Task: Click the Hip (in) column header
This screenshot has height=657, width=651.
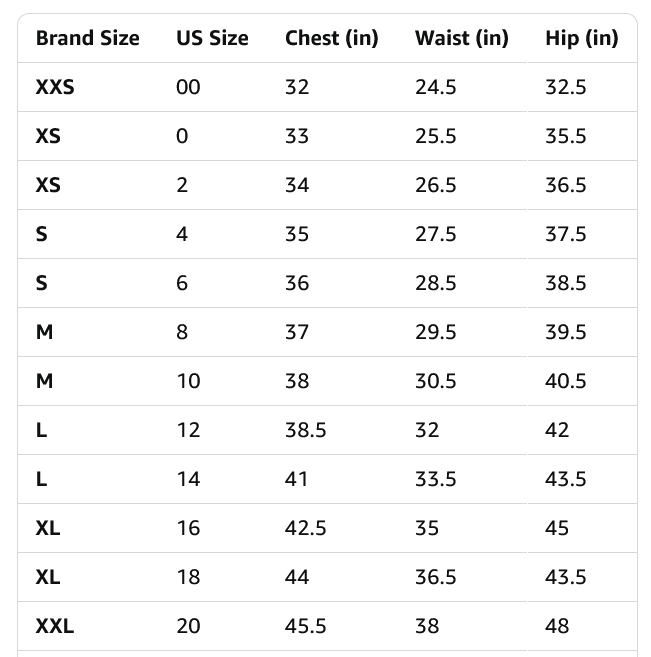Action: pos(581,39)
